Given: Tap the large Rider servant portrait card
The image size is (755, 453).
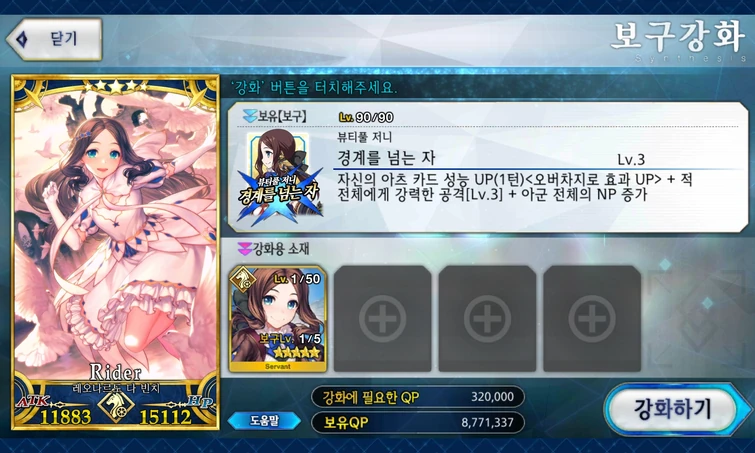Looking at the screenshot, I should (x=116, y=252).
